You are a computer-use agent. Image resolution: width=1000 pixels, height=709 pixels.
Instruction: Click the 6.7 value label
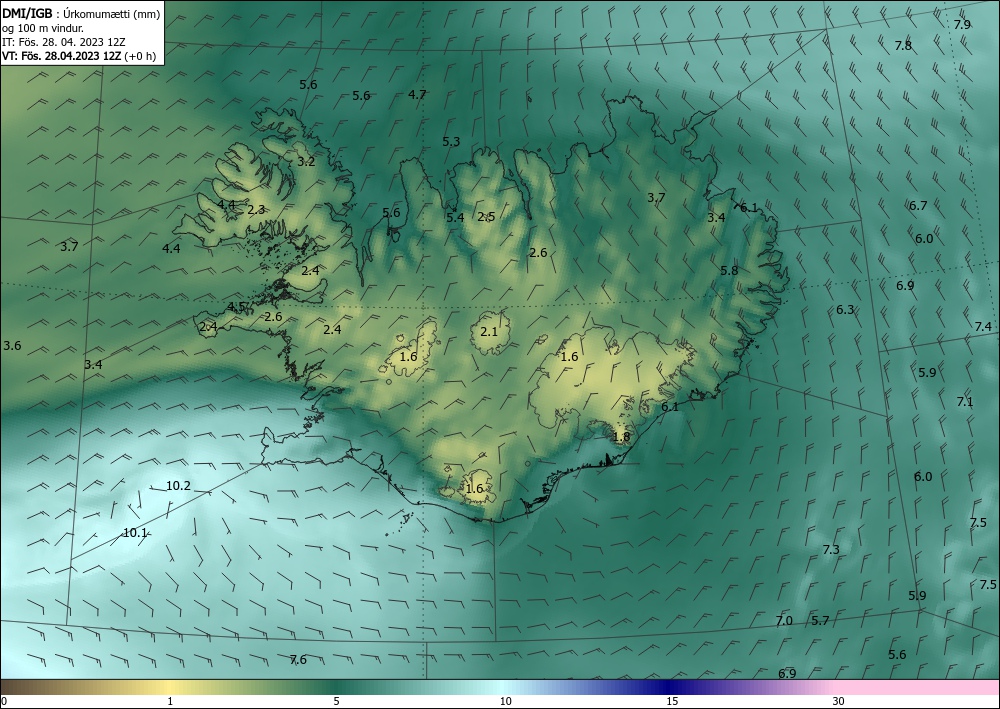point(918,206)
